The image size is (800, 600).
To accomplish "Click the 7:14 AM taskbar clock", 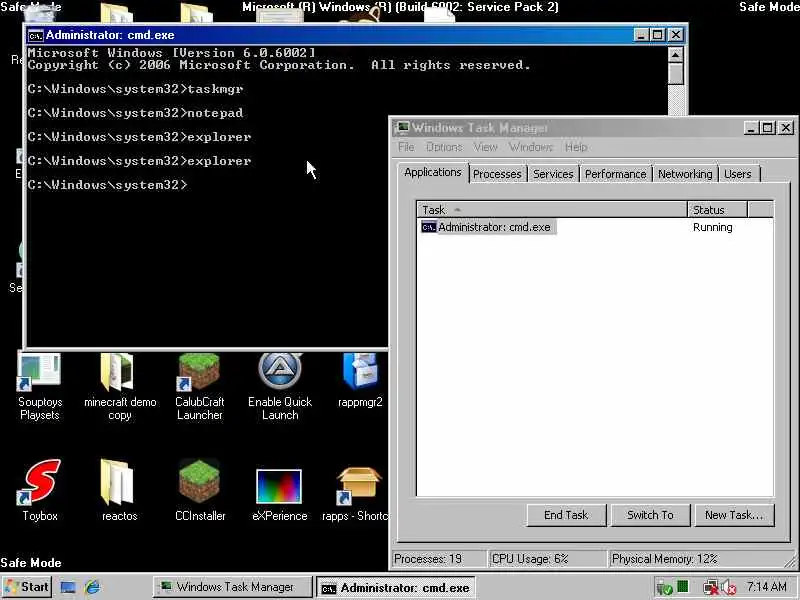I will click(x=766, y=587).
